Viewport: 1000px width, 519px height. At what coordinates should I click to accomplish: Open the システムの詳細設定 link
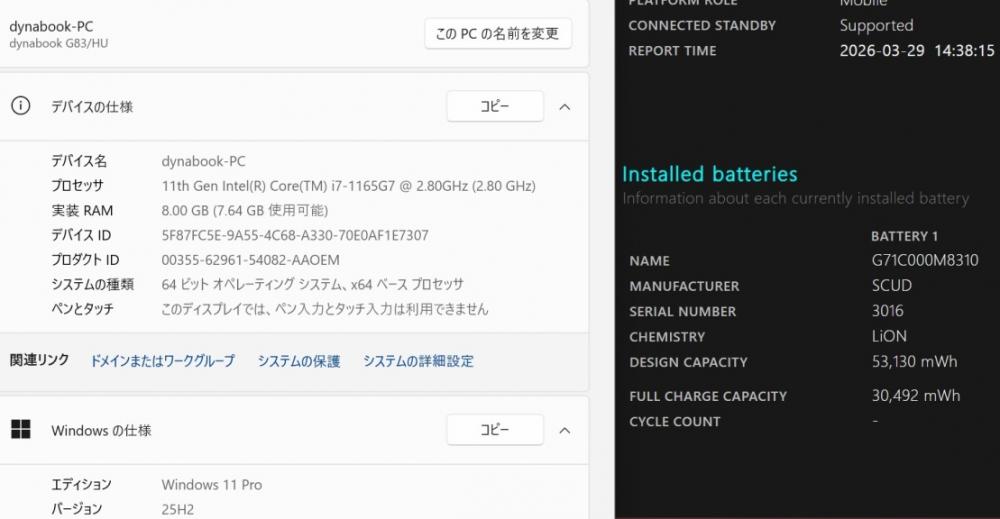pos(418,361)
